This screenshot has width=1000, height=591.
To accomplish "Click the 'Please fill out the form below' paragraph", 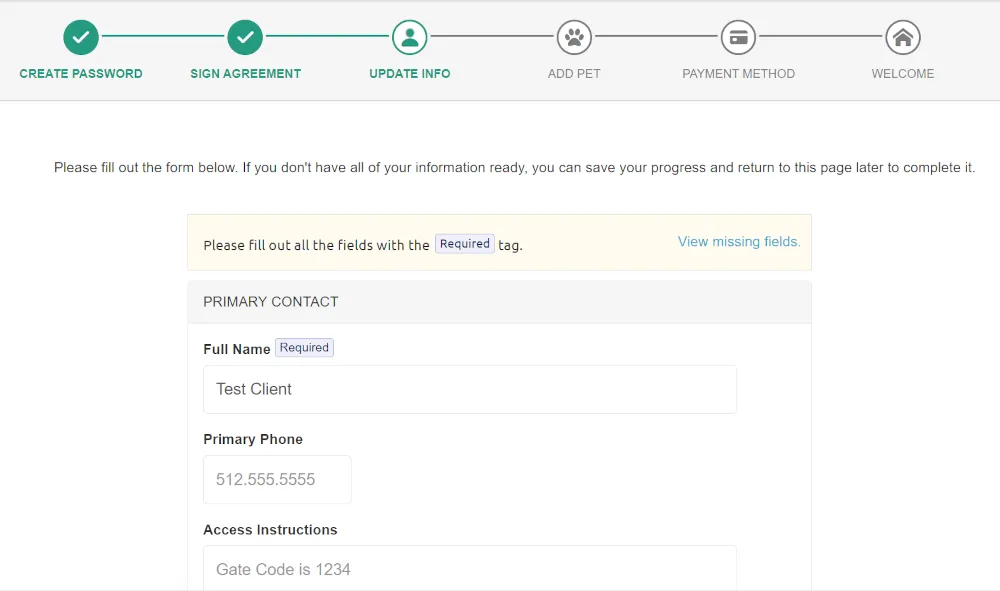I will (x=514, y=168).
